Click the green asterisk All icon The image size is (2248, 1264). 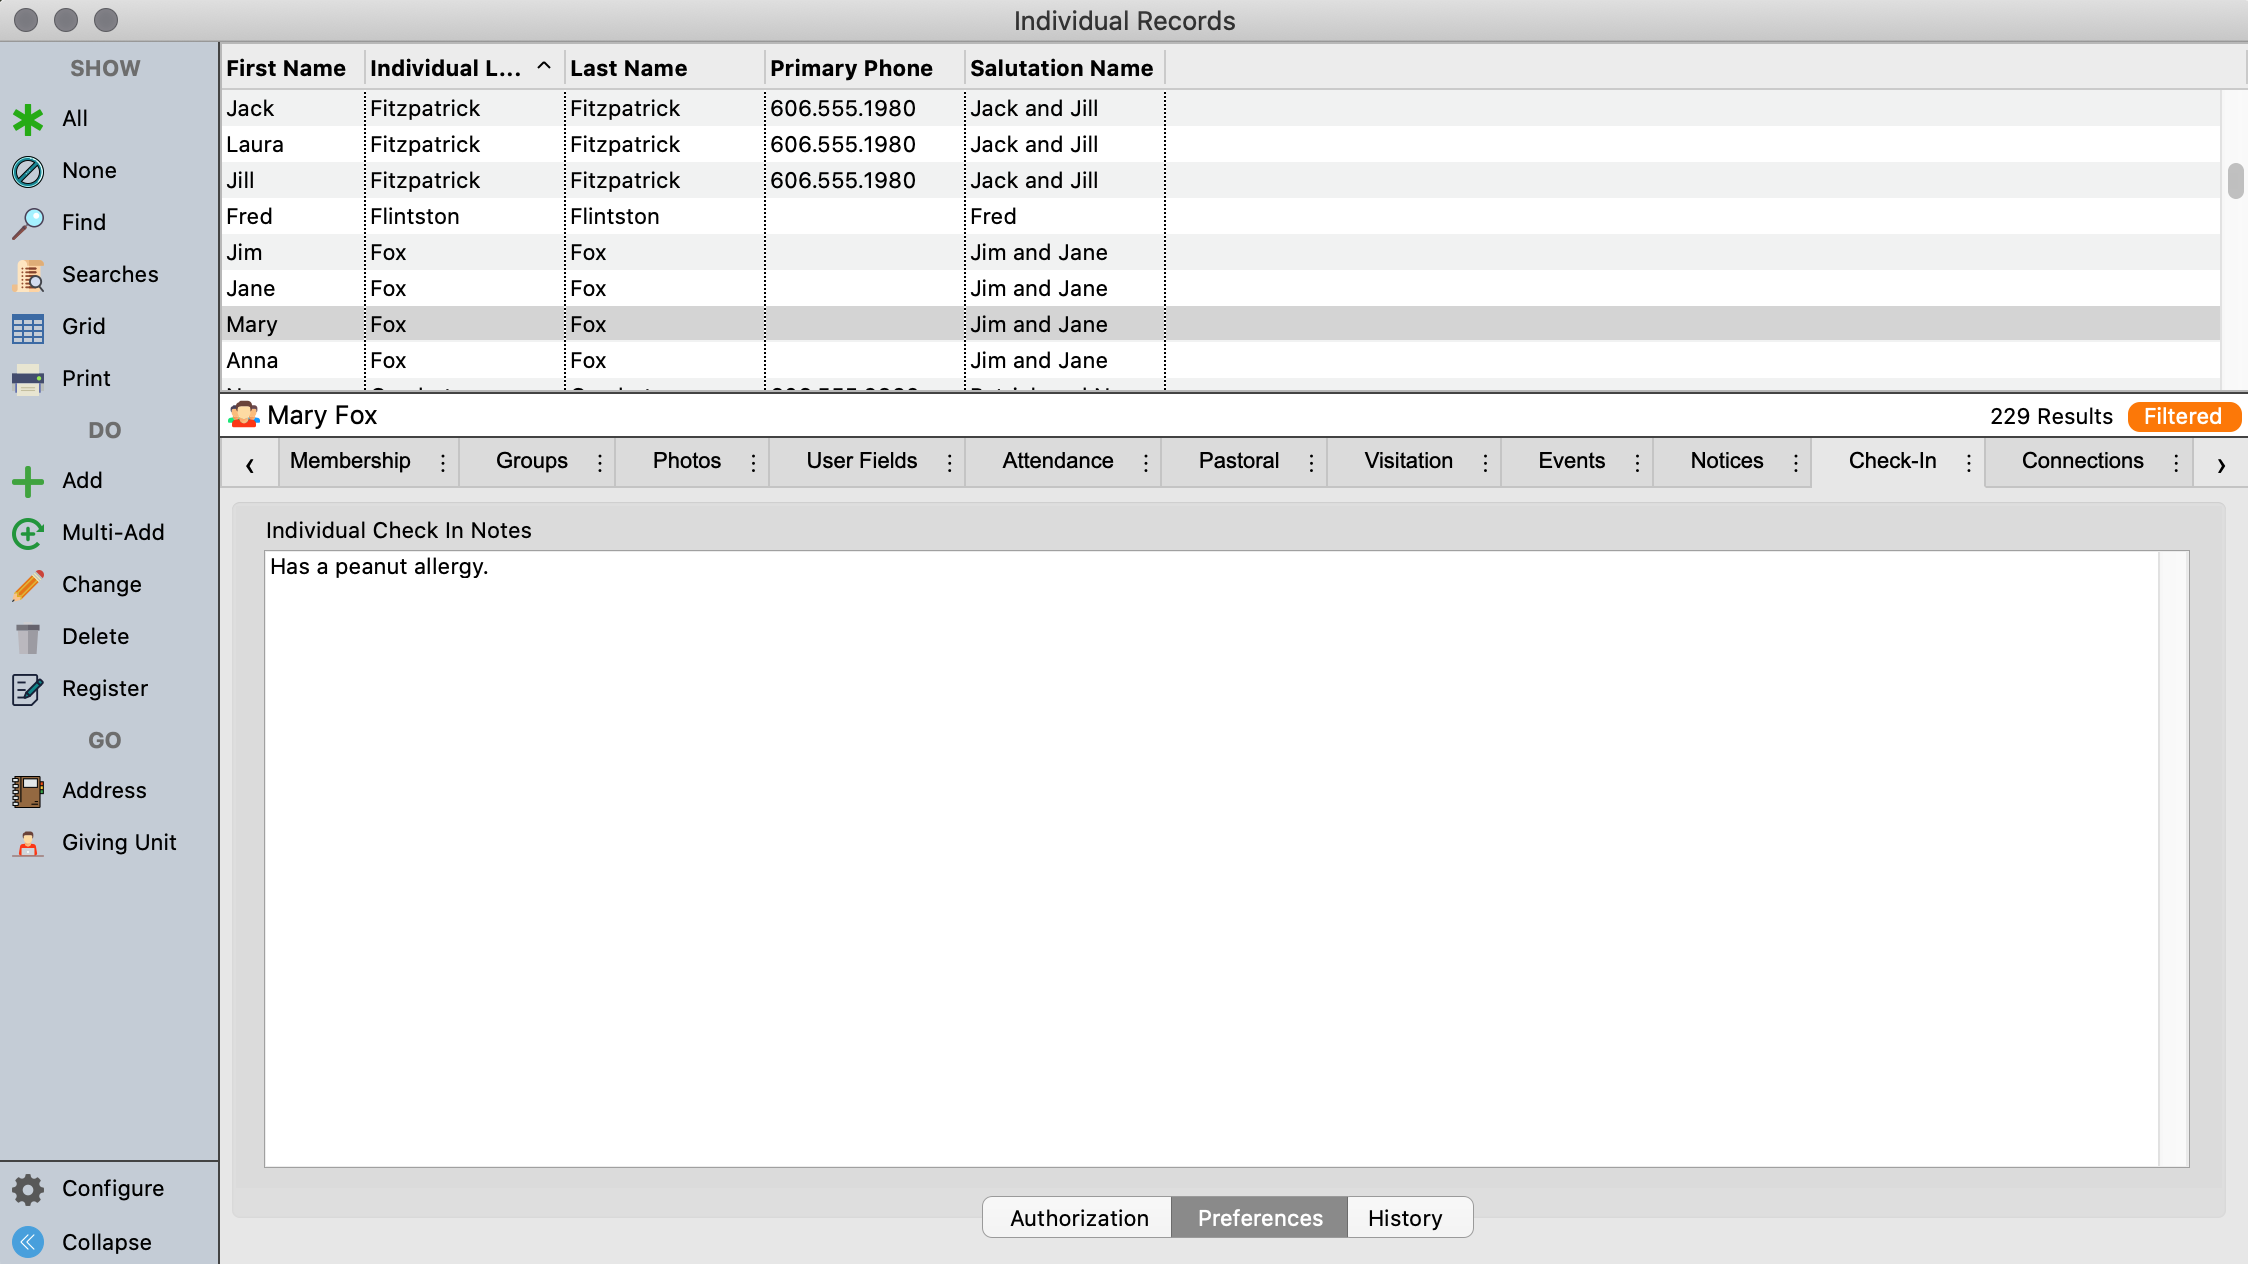[28, 119]
